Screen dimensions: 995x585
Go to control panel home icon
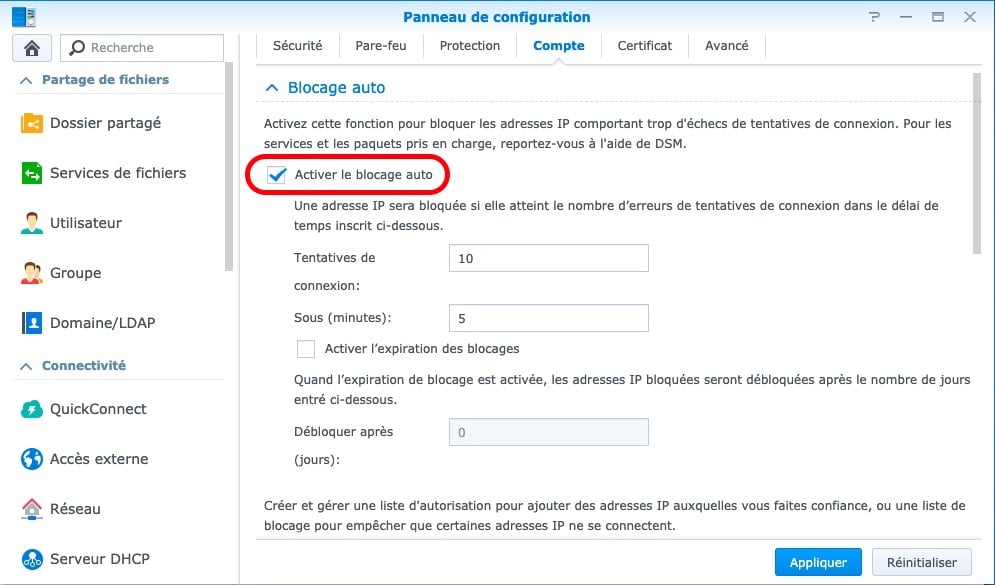coord(32,48)
